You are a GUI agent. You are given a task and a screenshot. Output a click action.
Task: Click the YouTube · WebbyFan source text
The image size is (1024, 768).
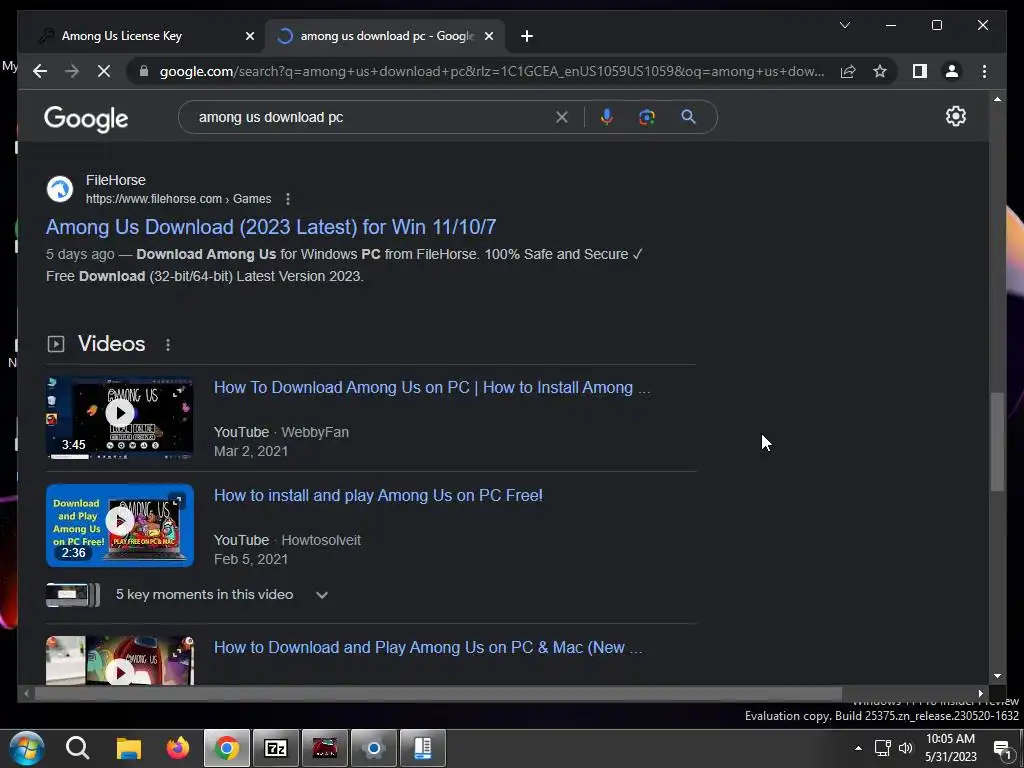coord(281,432)
